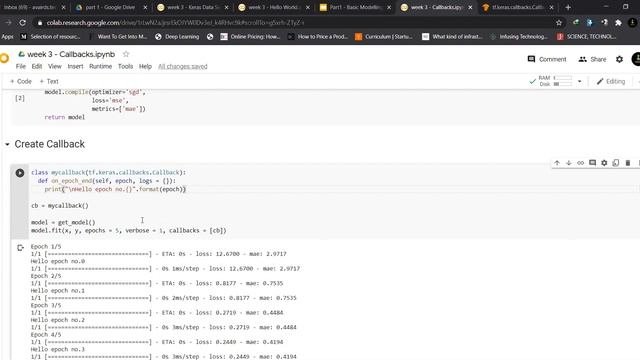Click the return model code line

coord(64,117)
